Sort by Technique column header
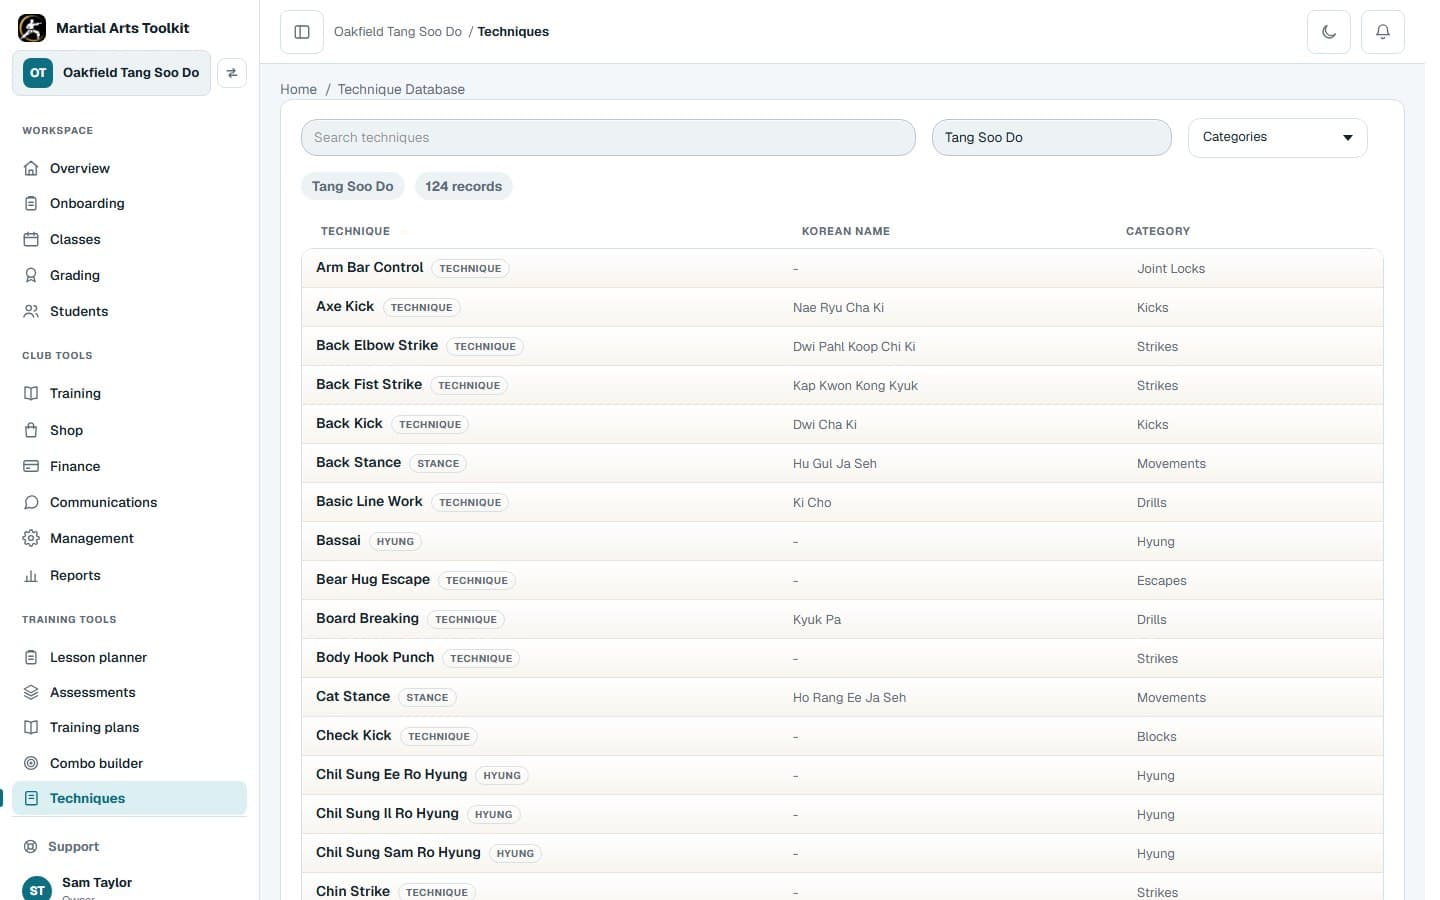The image size is (1440, 900). [355, 231]
